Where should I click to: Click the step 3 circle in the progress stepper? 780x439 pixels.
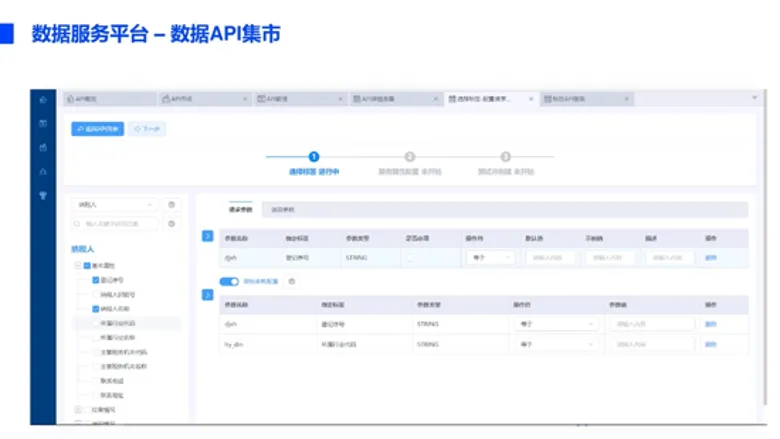tap(505, 157)
